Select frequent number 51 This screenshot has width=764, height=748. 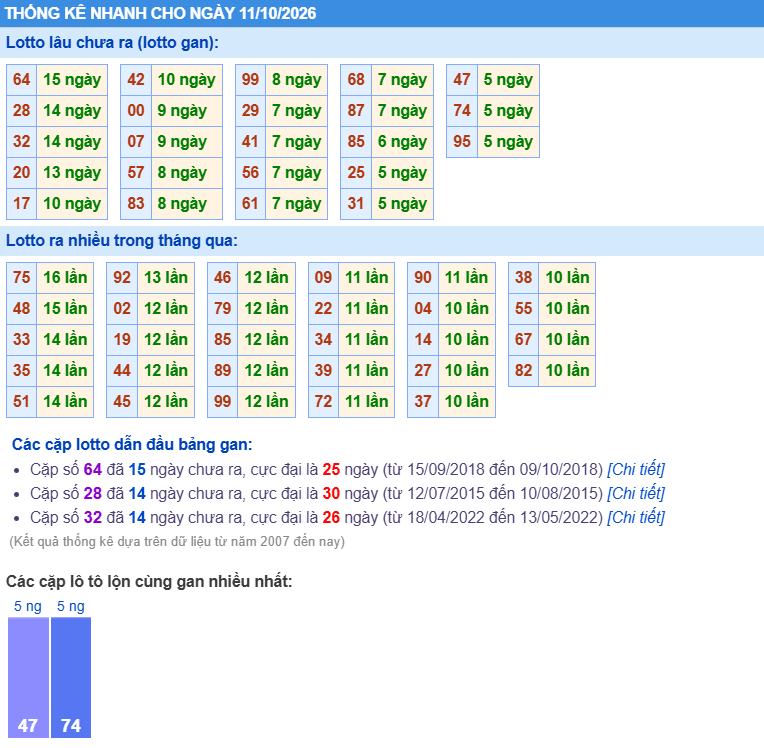coord(21,402)
